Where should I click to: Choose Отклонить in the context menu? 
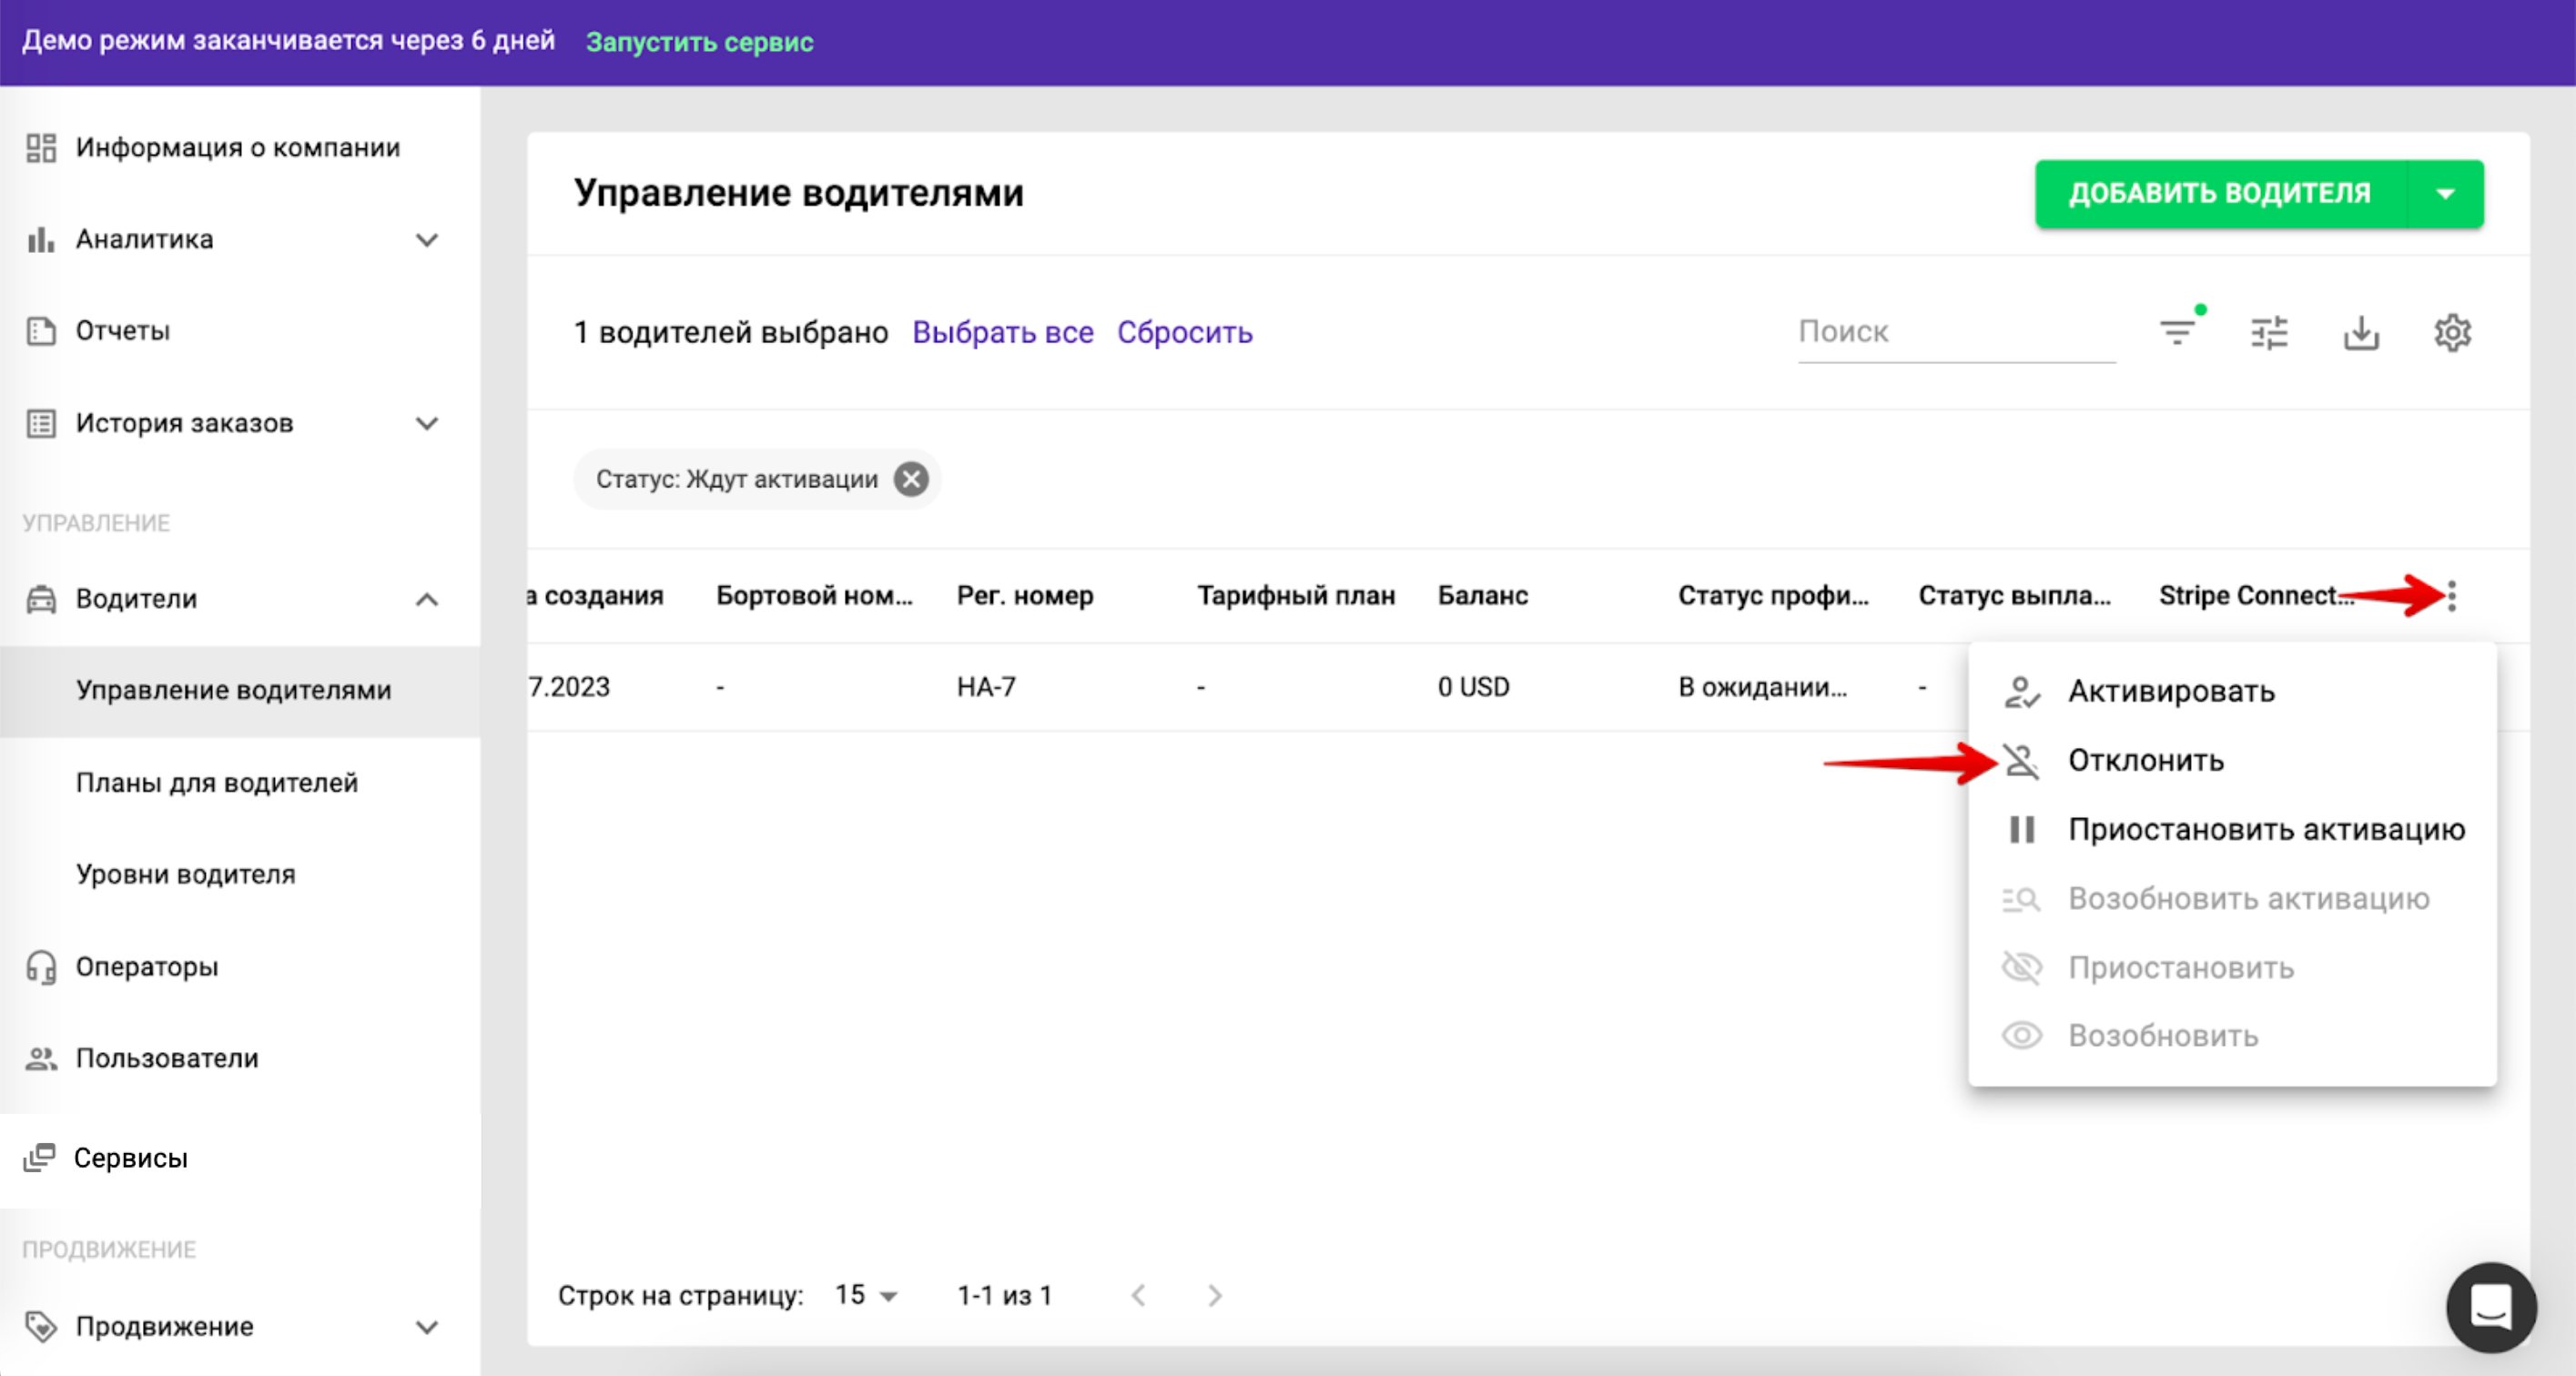click(x=2145, y=760)
